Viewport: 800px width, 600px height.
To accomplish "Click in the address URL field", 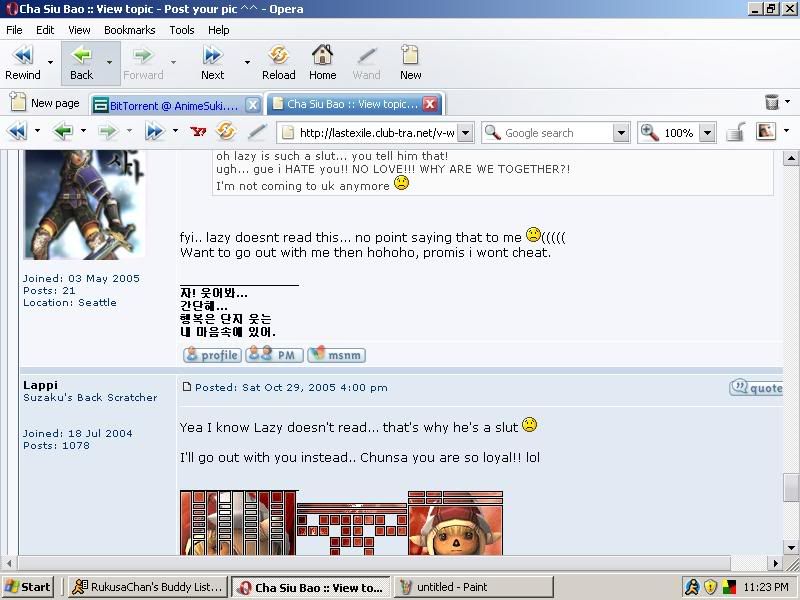I will pos(377,133).
